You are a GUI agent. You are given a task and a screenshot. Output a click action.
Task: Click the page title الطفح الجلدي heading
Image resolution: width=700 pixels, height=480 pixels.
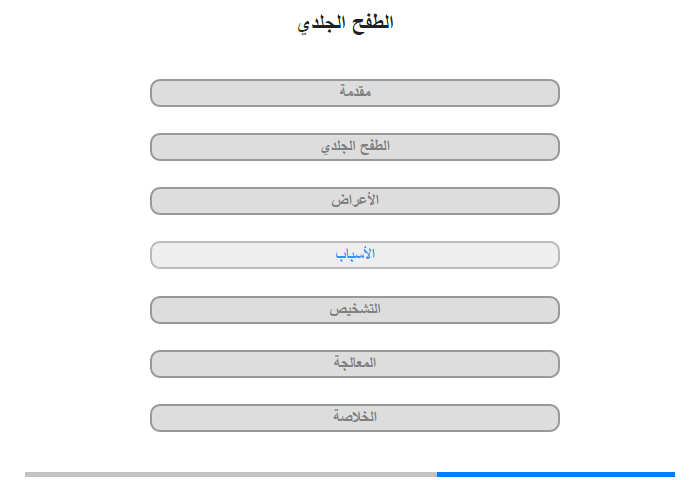345,23
